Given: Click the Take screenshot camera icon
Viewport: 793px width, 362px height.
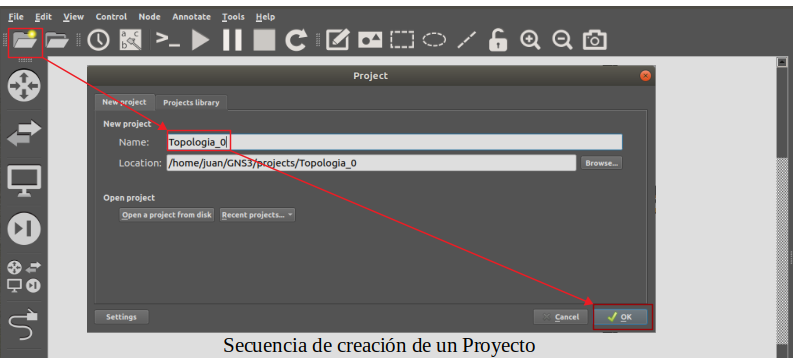Looking at the screenshot, I should (595, 40).
